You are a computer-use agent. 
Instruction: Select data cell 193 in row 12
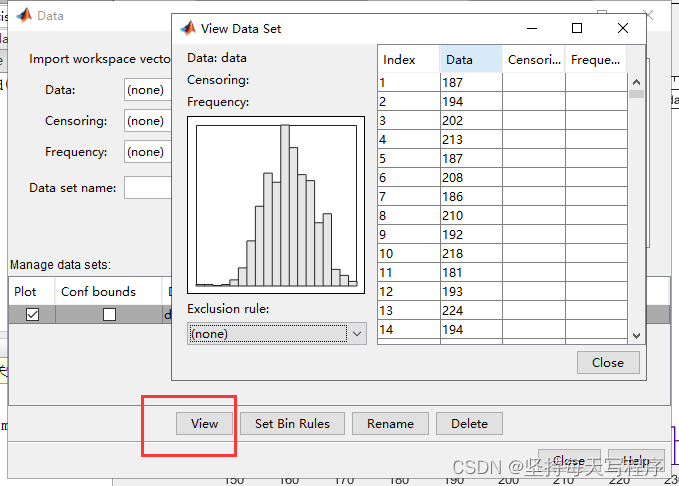471,292
